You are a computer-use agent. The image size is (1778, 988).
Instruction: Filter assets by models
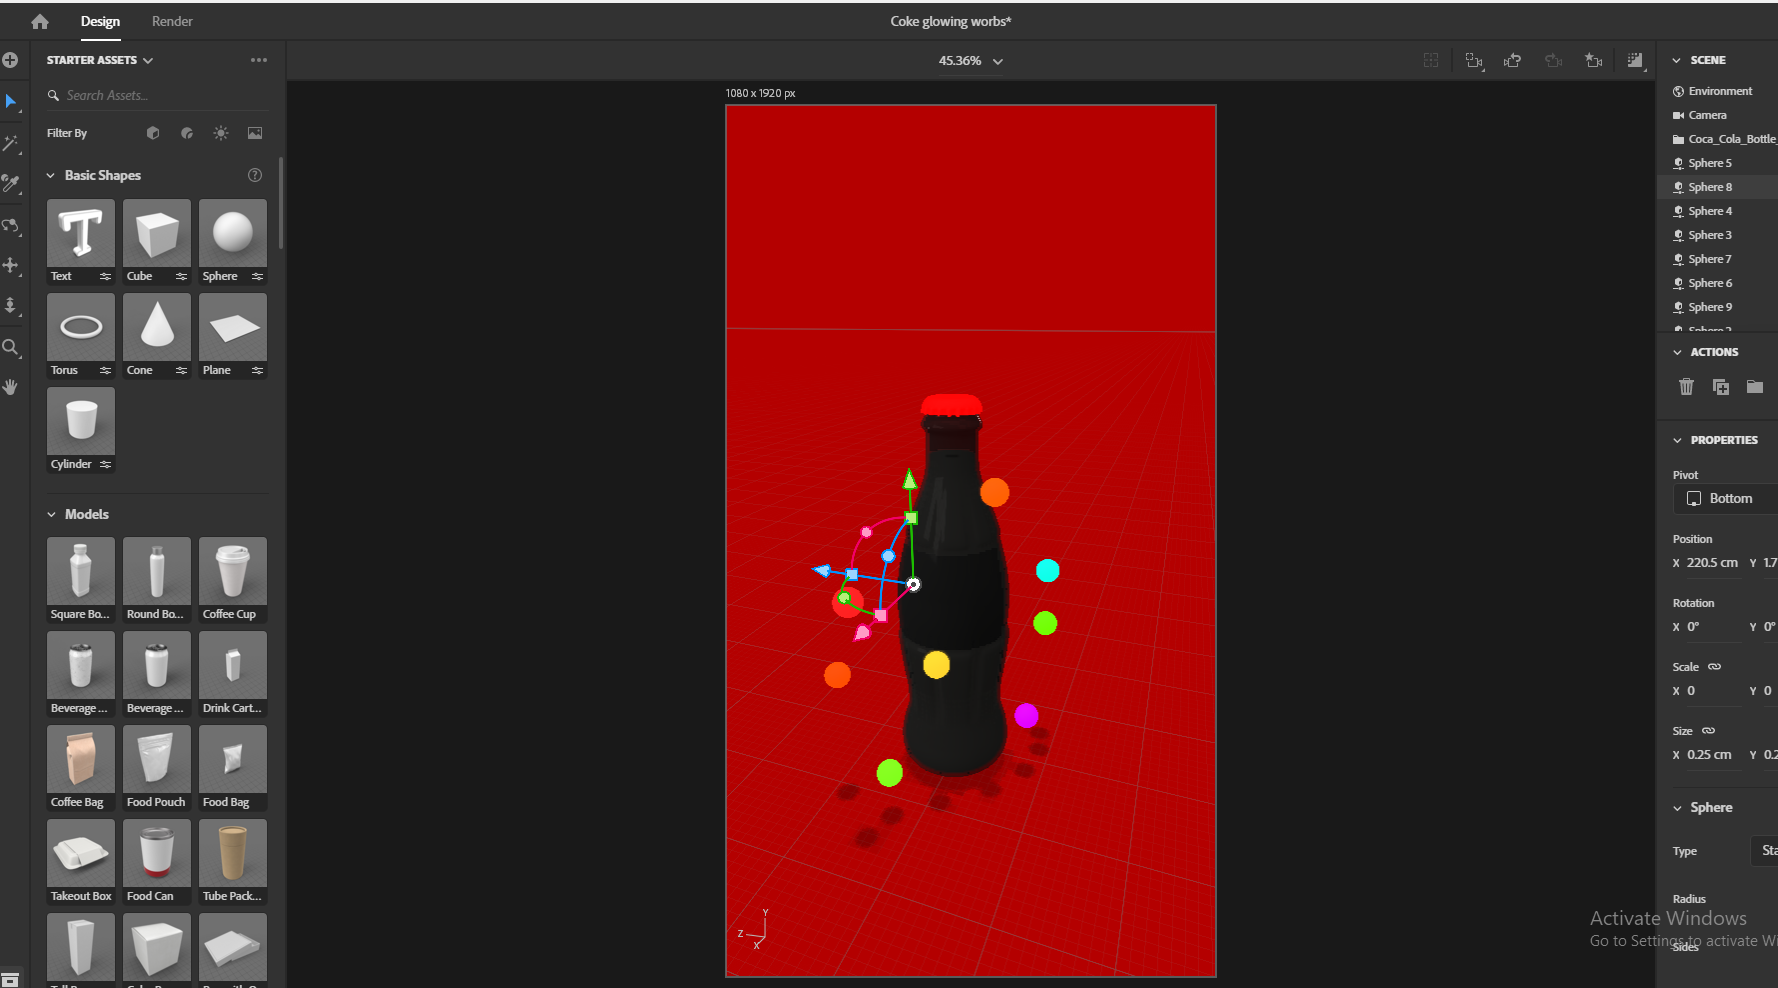pos(153,133)
